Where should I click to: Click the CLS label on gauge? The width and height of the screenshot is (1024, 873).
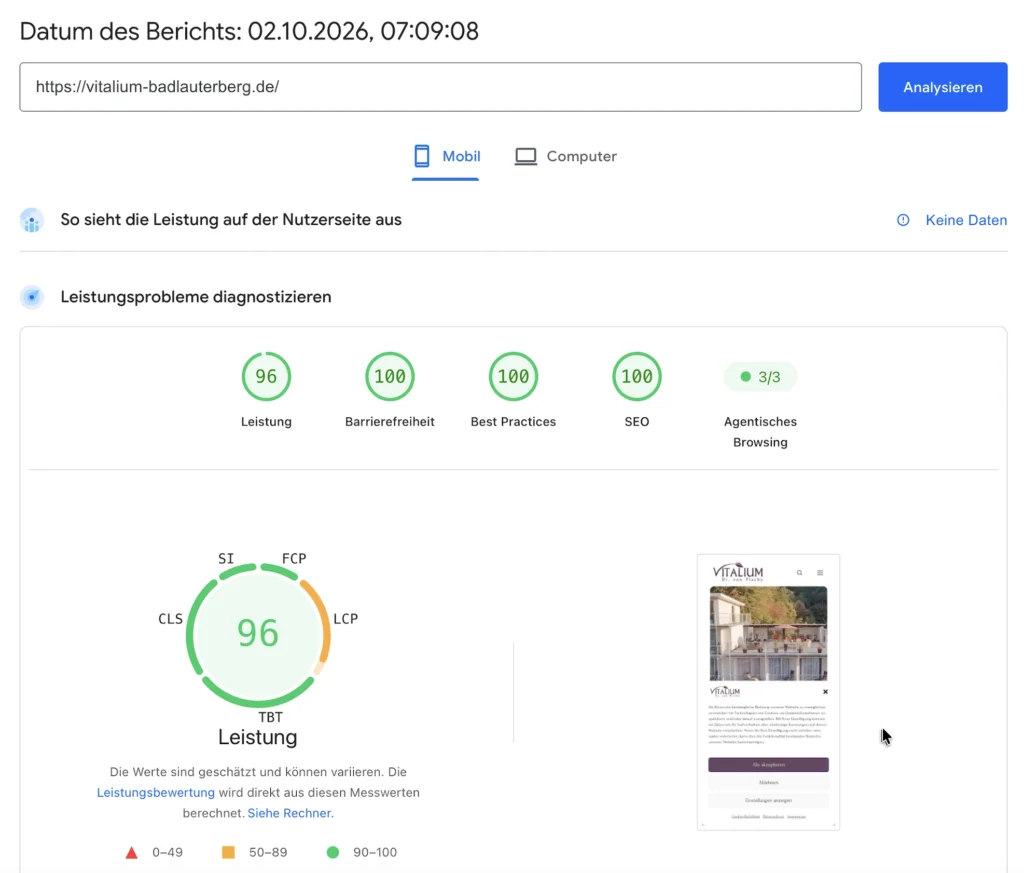(x=170, y=618)
